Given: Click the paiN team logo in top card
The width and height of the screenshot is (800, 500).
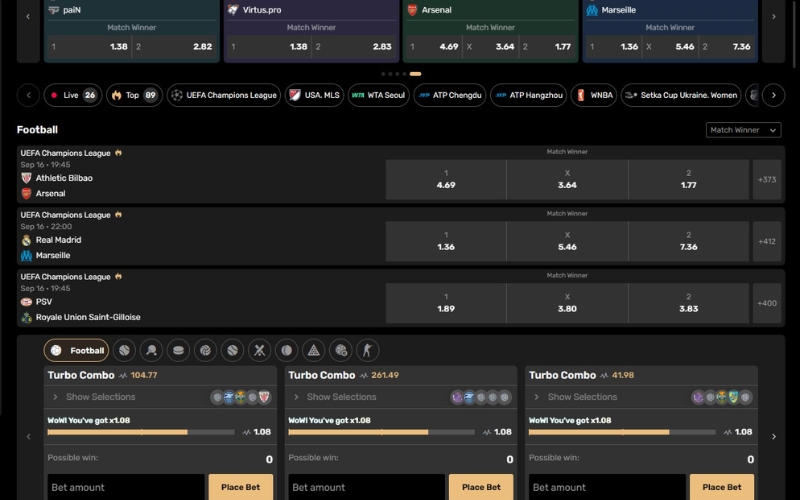Looking at the screenshot, I should [x=54, y=10].
